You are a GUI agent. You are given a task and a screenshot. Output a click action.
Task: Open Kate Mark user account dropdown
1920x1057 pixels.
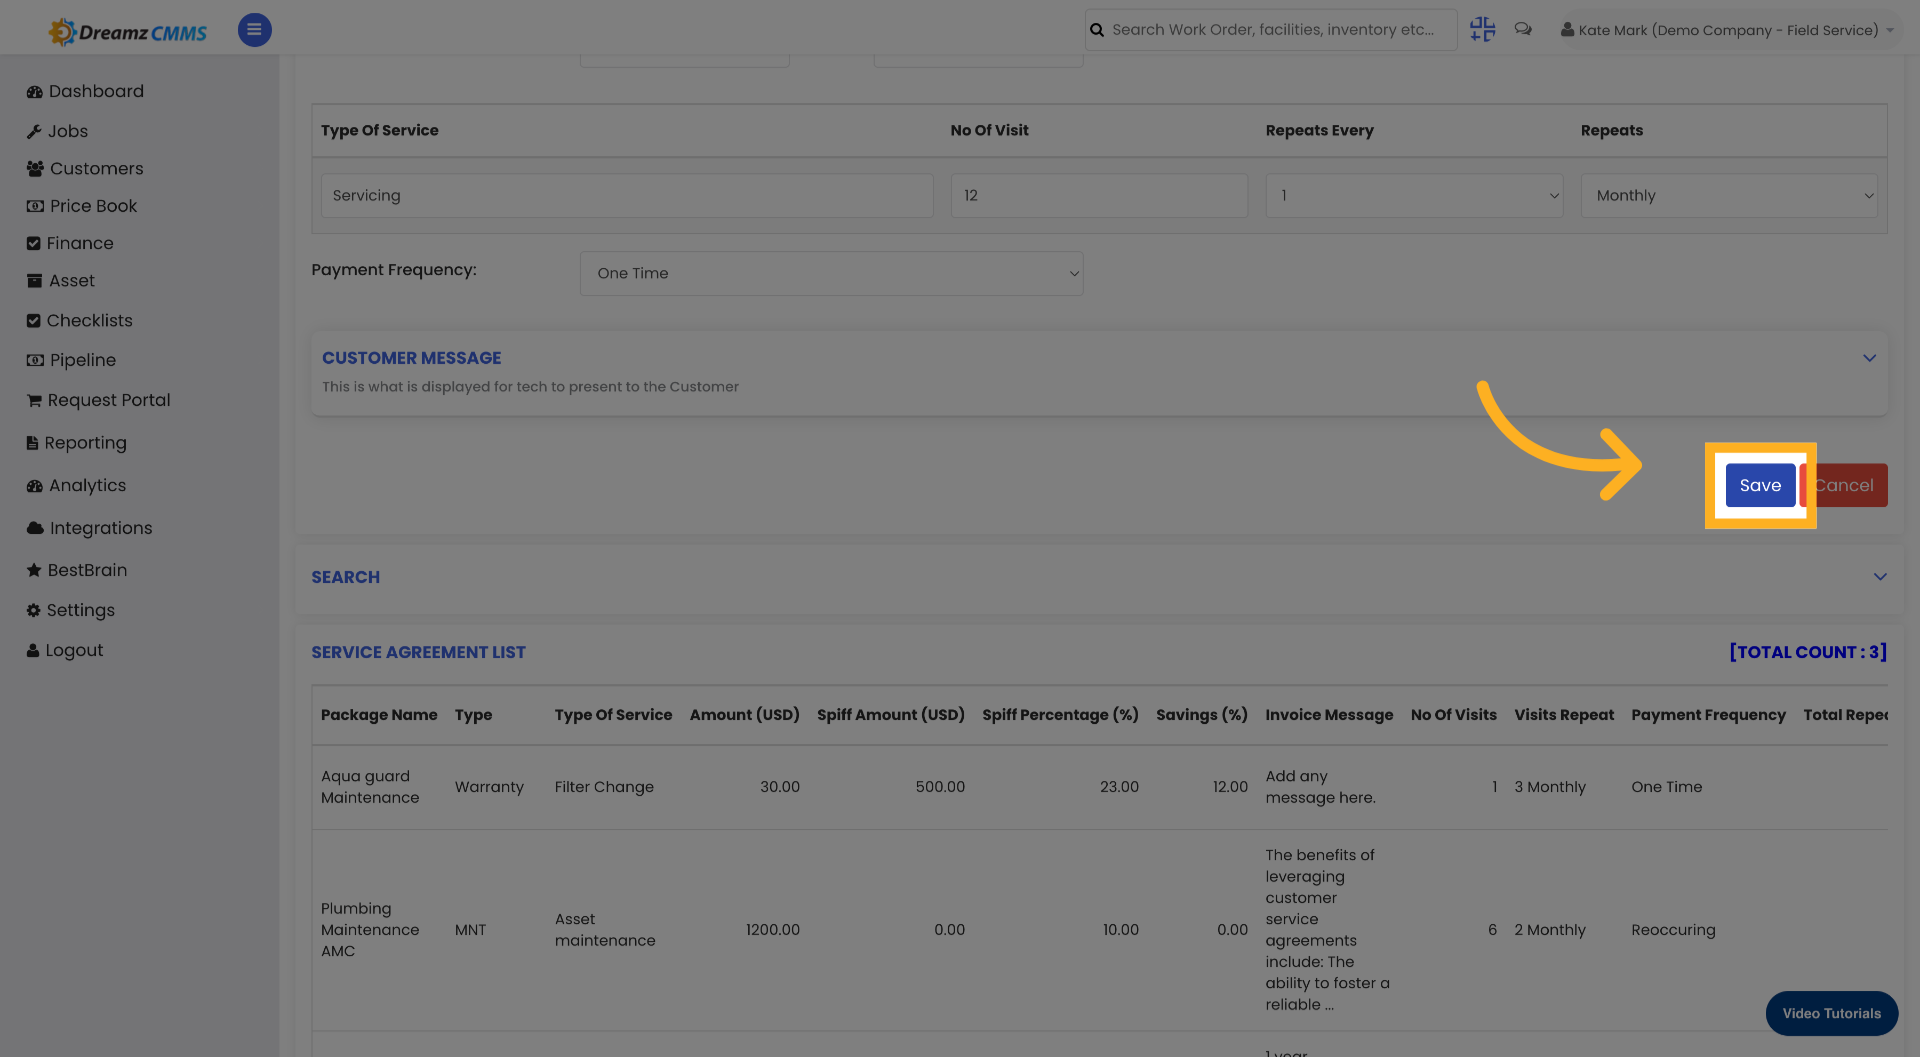click(x=1727, y=30)
